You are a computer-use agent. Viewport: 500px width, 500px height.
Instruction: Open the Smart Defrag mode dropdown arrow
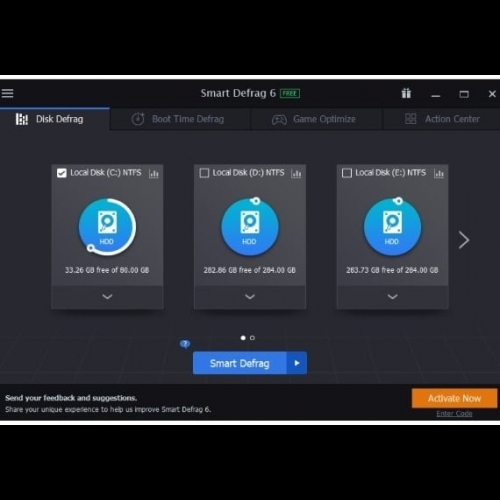click(x=297, y=363)
